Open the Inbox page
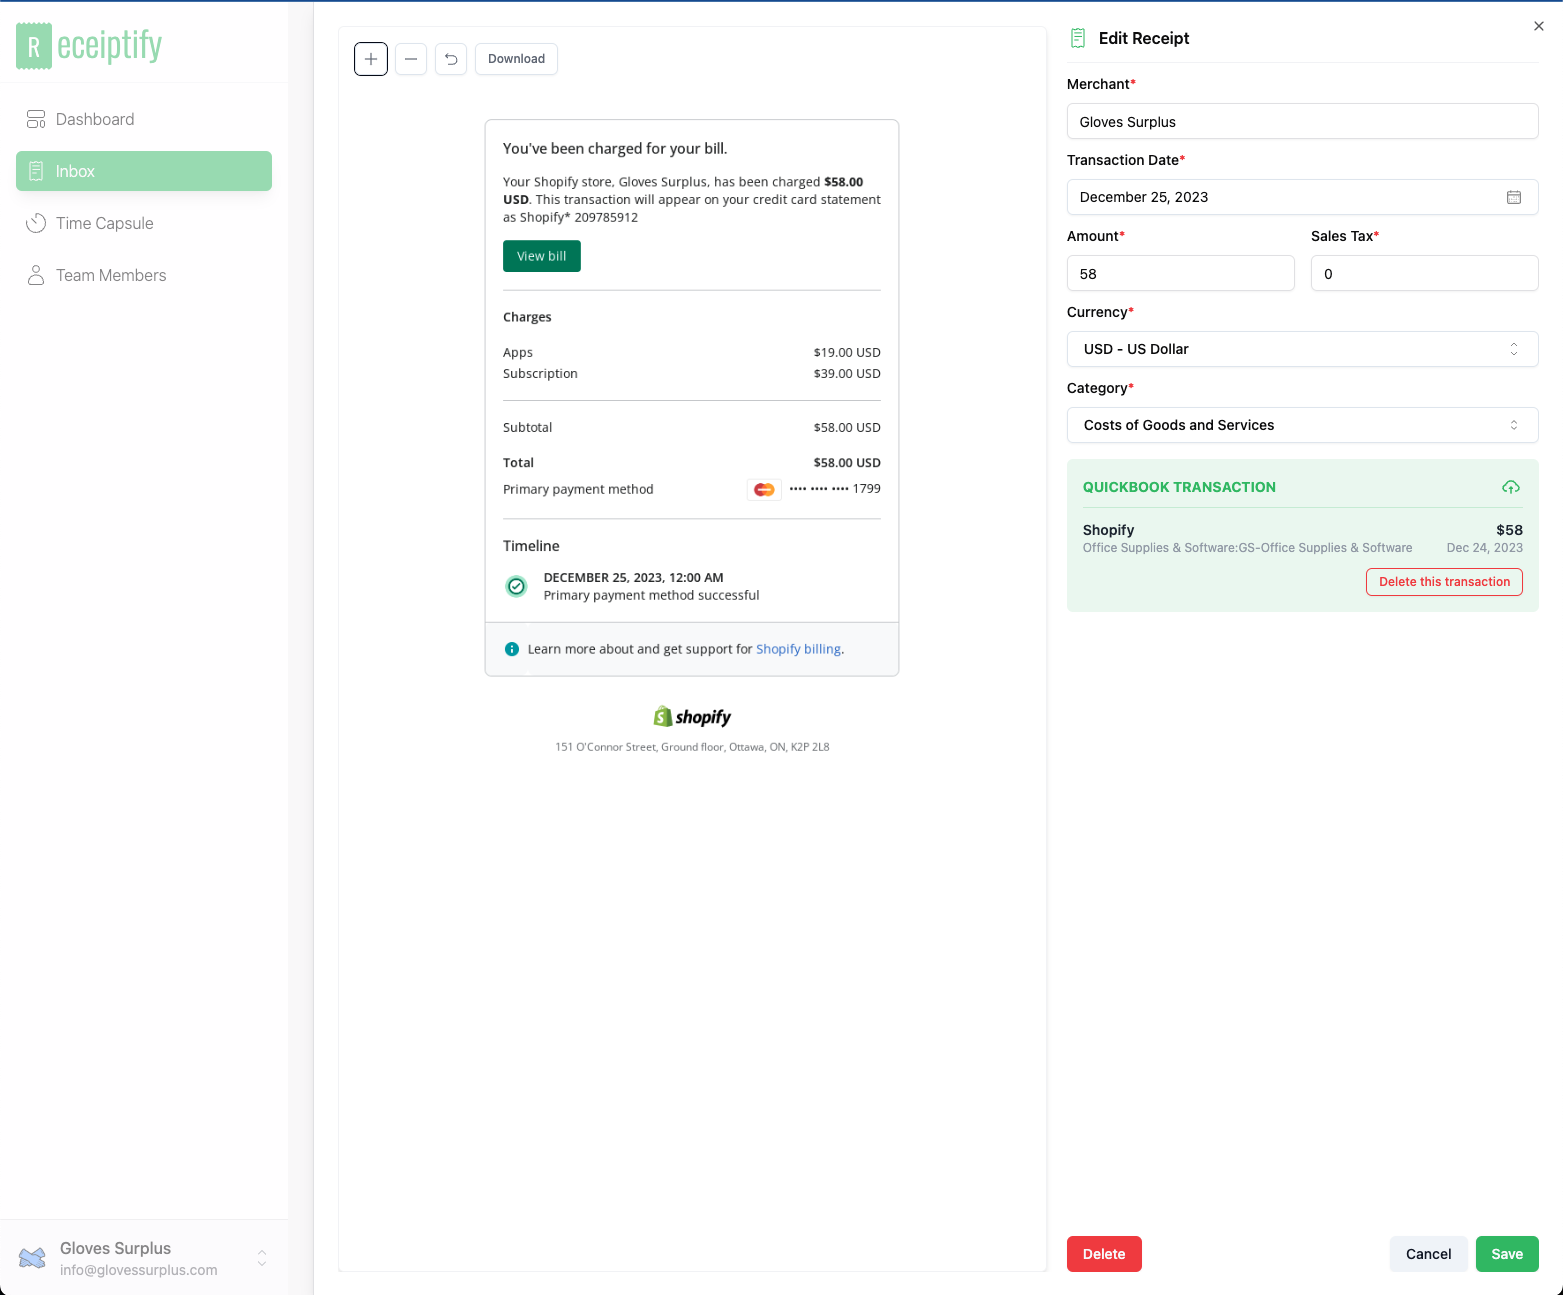 click(x=144, y=171)
